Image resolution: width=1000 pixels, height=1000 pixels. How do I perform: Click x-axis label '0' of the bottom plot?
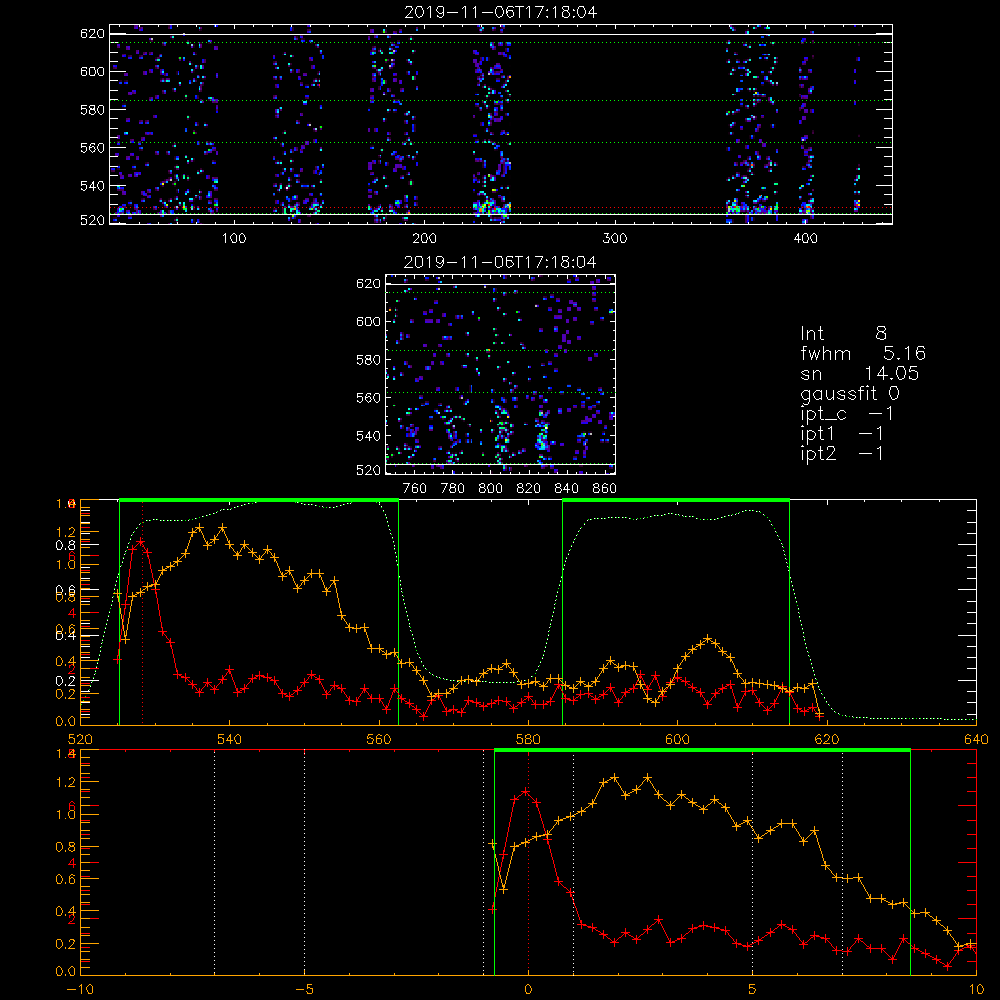coord(528,989)
